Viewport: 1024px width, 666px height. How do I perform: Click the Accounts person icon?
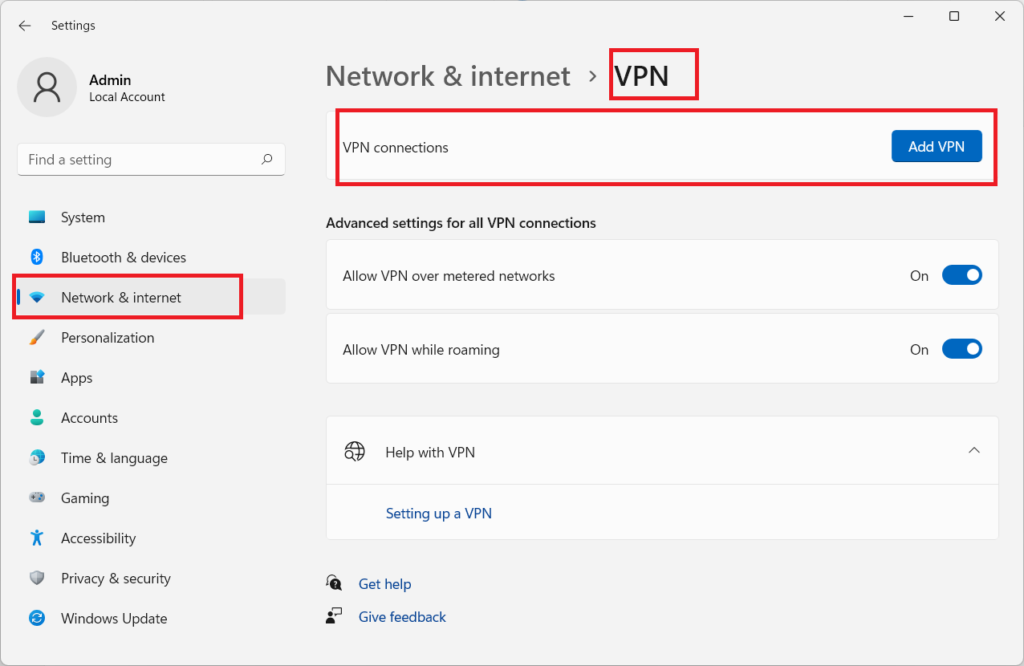[37, 418]
